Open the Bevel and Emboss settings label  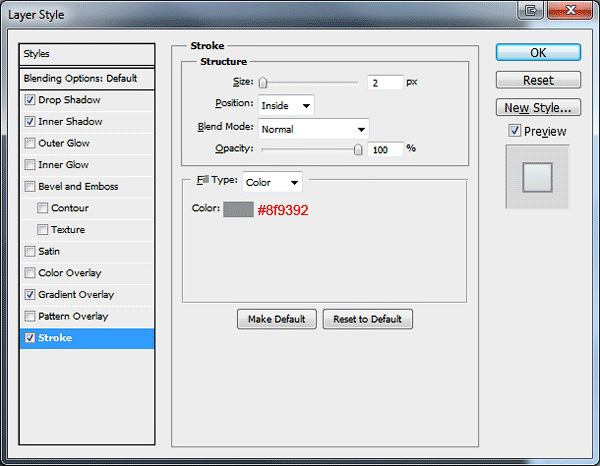point(78,186)
